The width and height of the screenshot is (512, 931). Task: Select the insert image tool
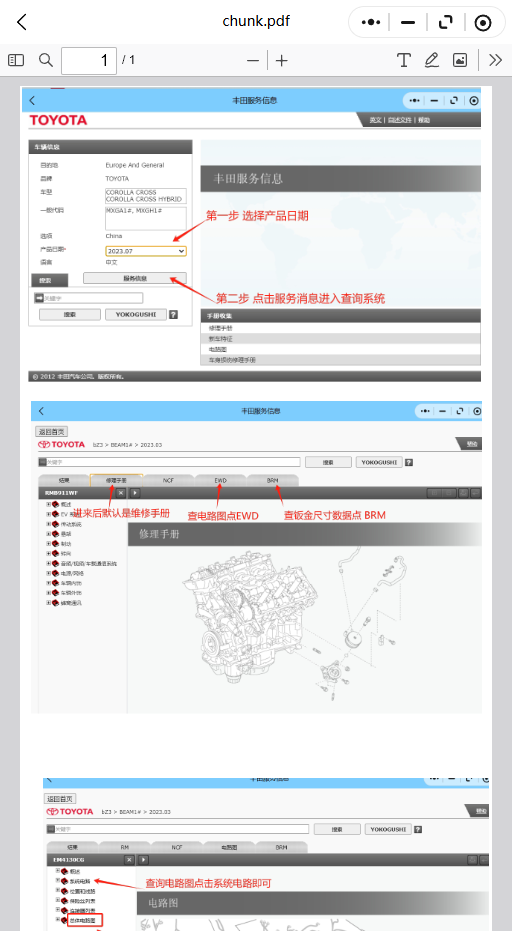point(460,60)
